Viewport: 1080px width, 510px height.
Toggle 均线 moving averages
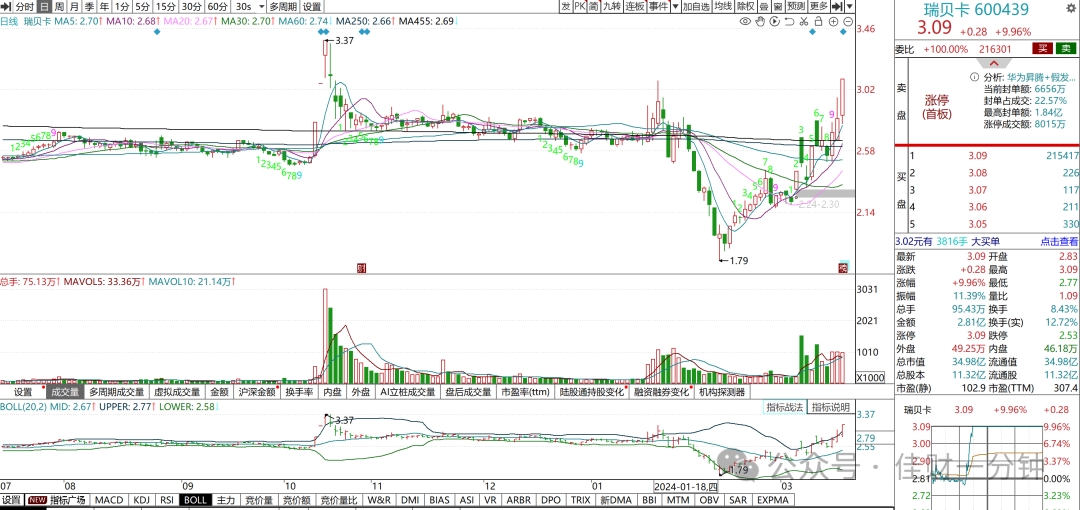point(723,6)
